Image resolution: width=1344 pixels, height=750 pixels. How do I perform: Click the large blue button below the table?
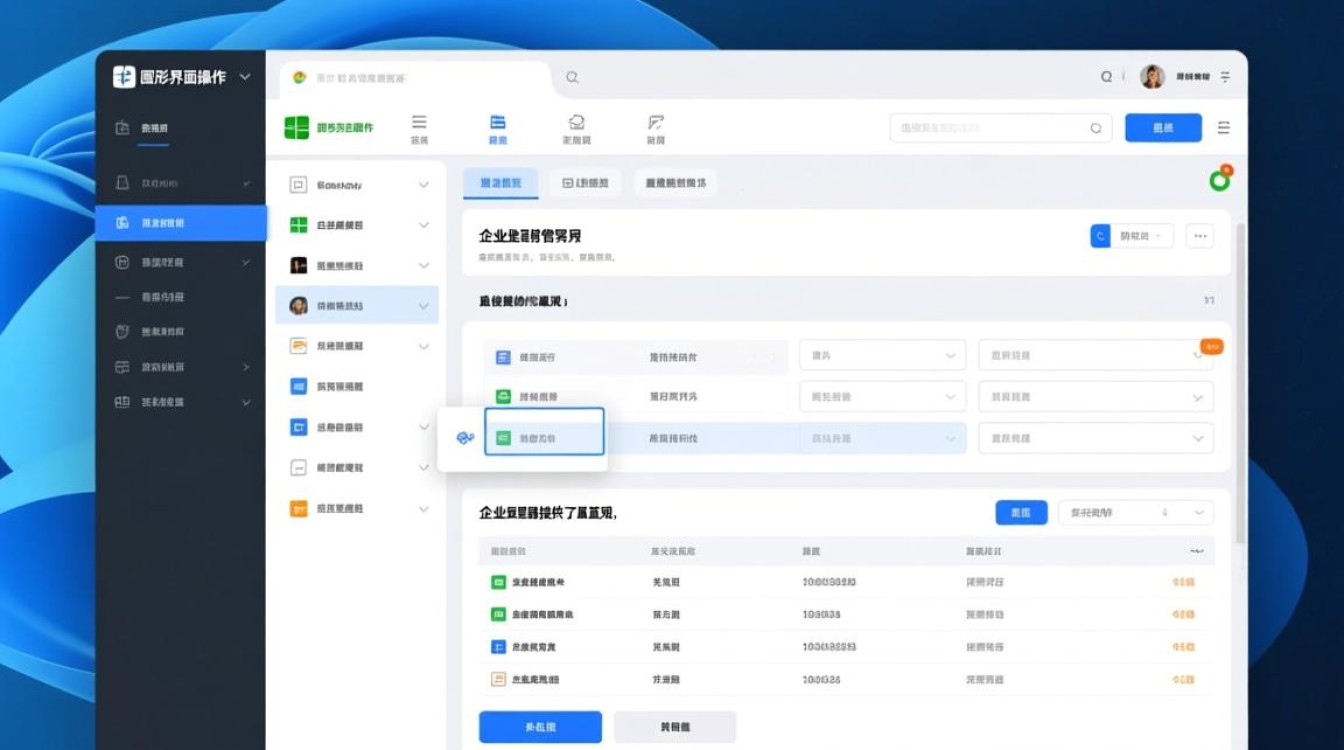pyautogui.click(x=540, y=727)
